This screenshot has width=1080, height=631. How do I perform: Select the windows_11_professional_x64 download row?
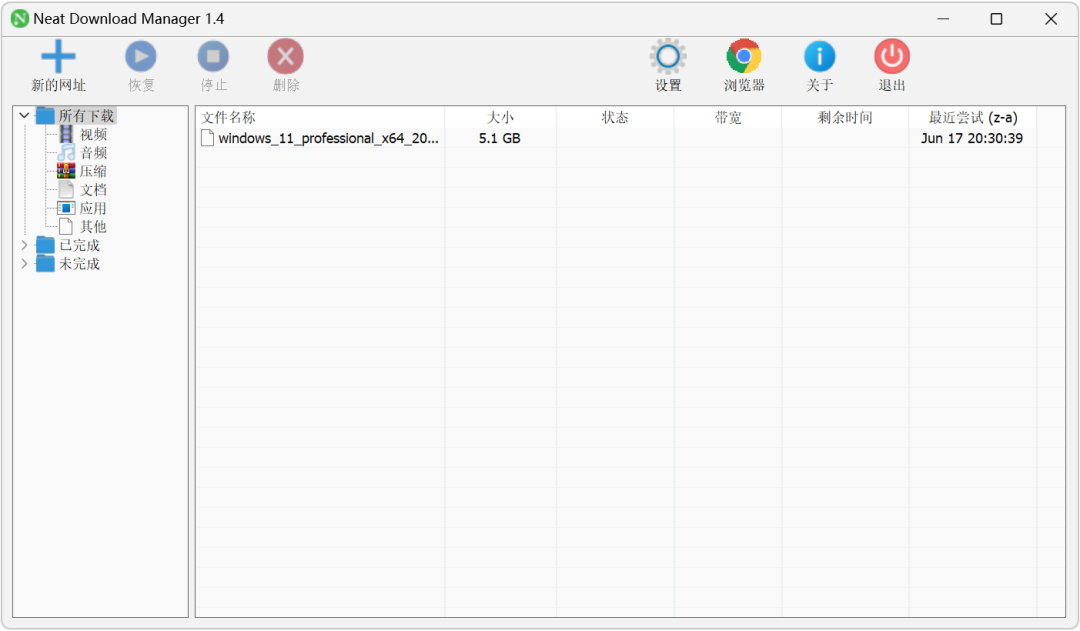point(630,138)
